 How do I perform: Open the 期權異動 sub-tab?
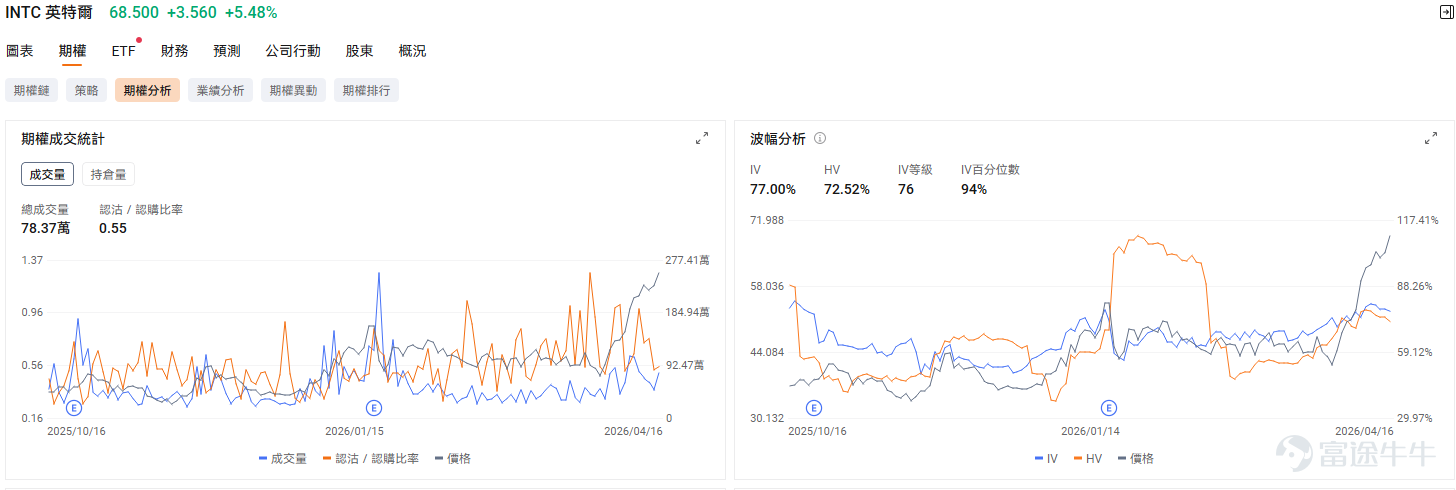tap(294, 90)
